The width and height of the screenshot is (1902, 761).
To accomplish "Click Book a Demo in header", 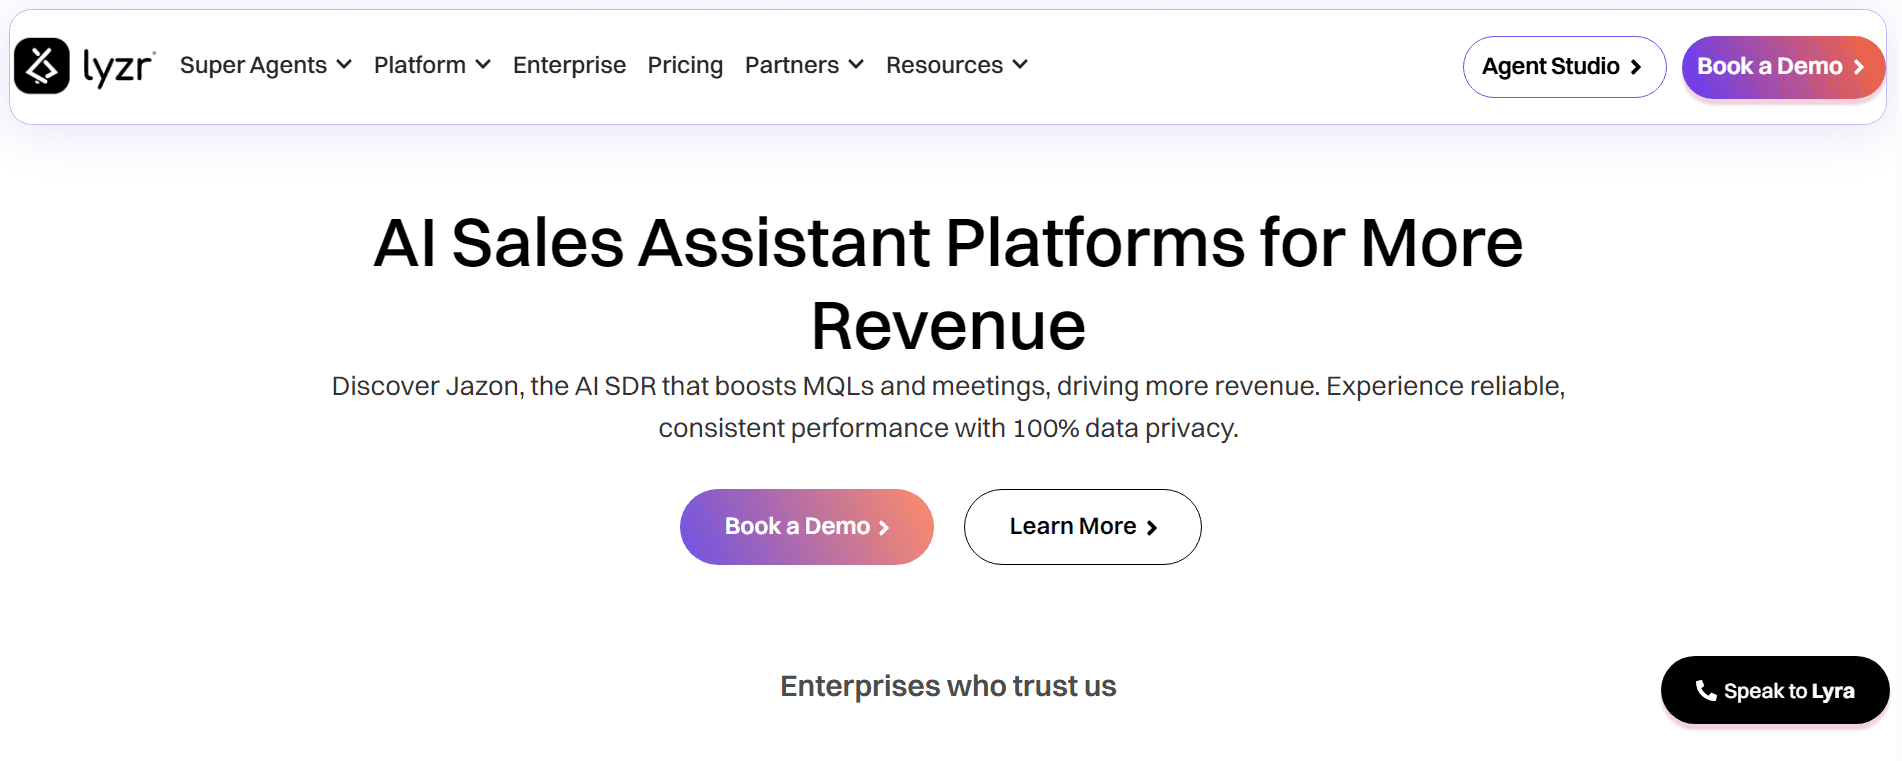I will 1783,67.
